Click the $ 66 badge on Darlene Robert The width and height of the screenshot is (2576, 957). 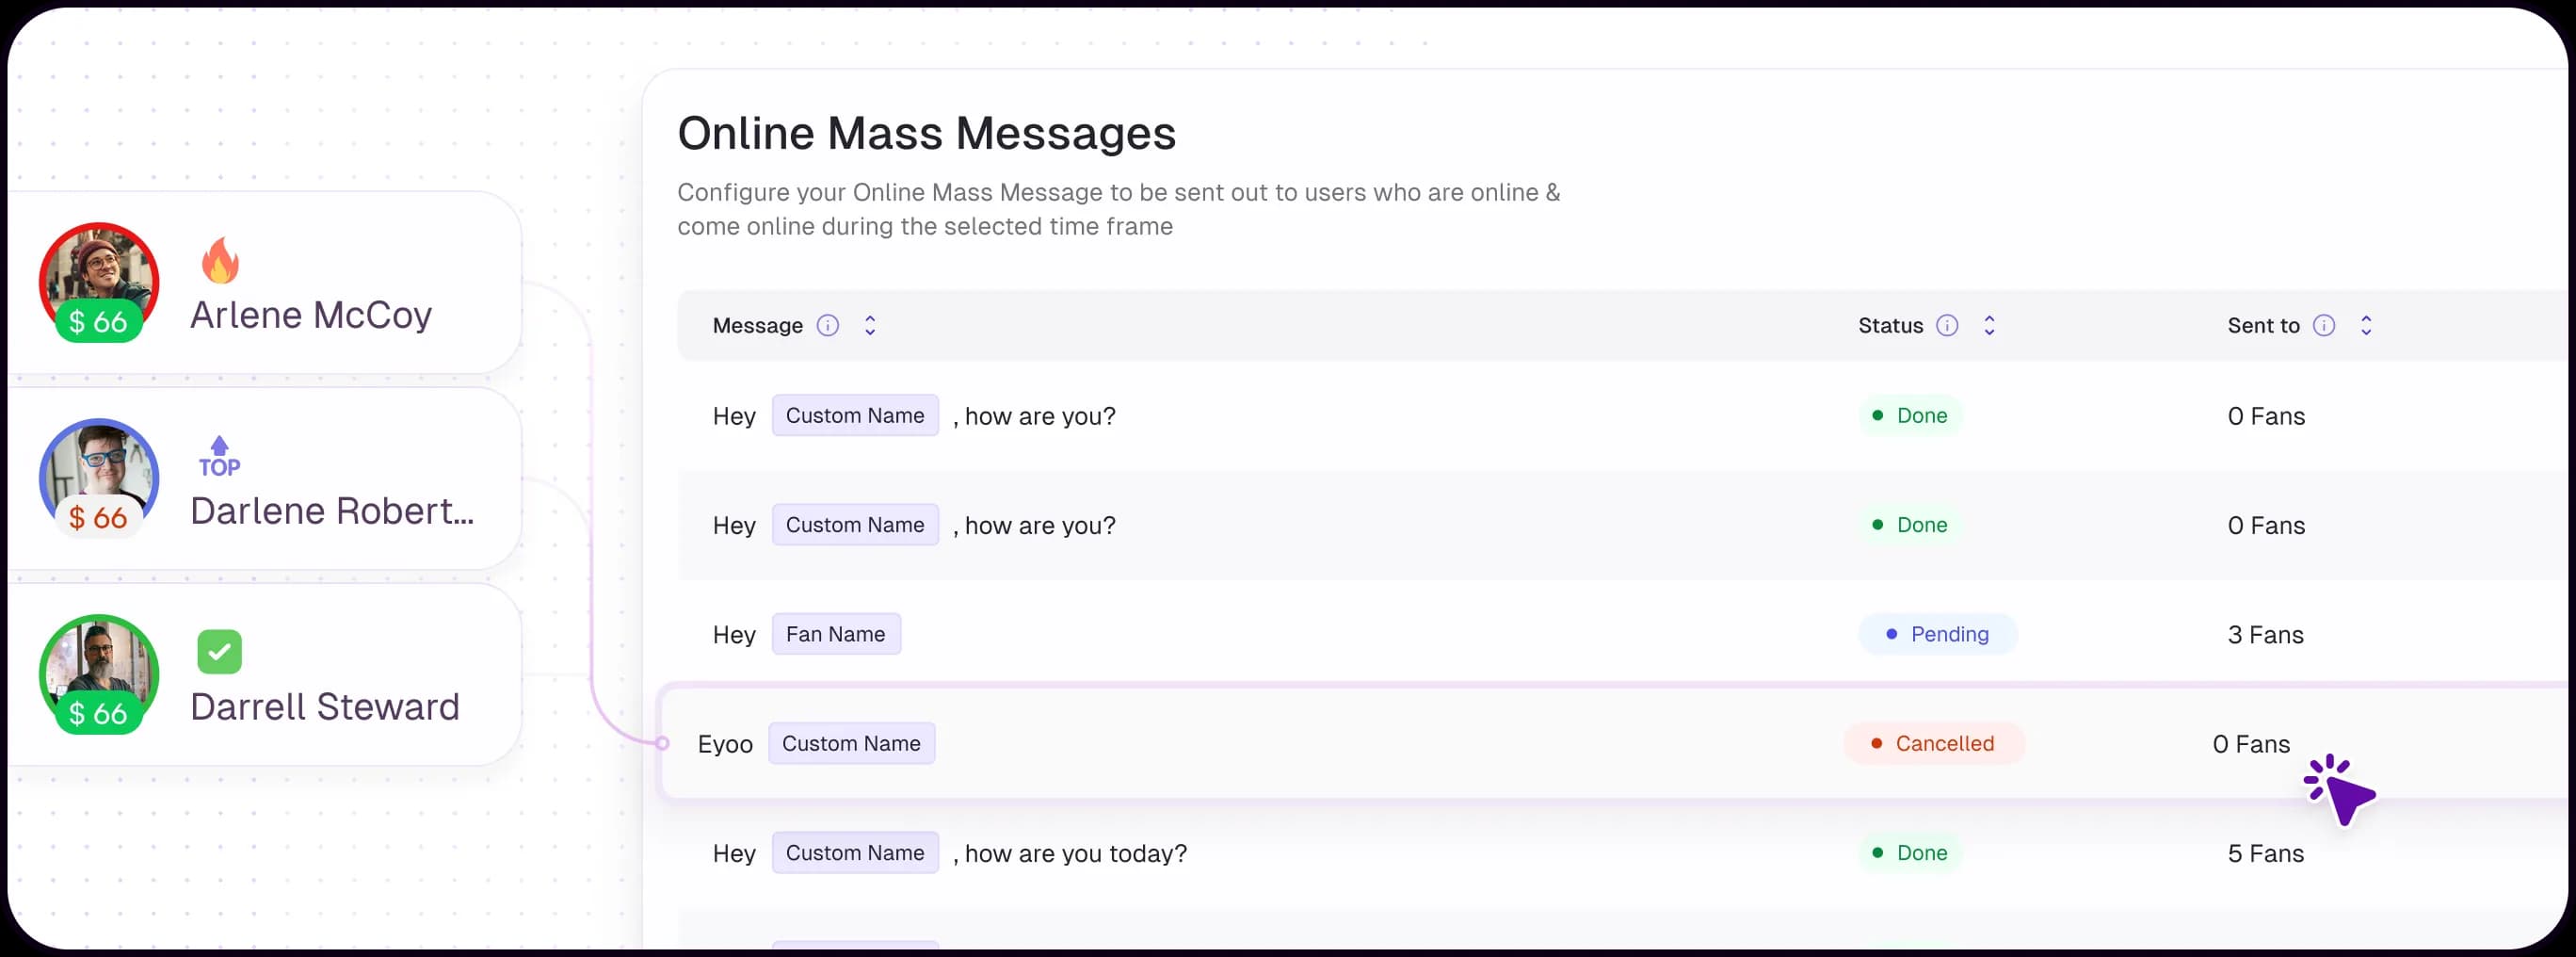pos(98,517)
